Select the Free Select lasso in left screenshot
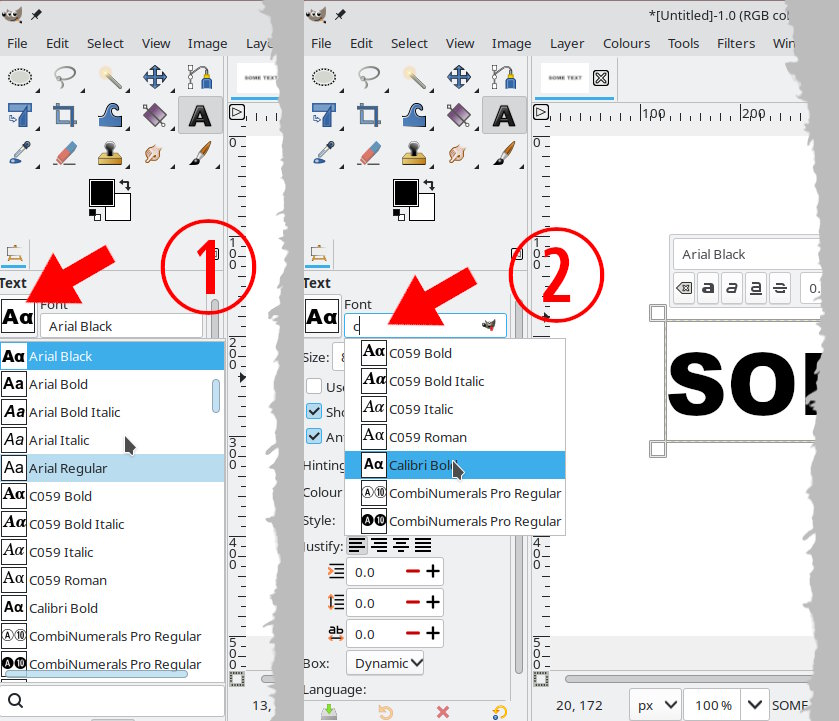The height and width of the screenshot is (721, 839). tap(65, 78)
